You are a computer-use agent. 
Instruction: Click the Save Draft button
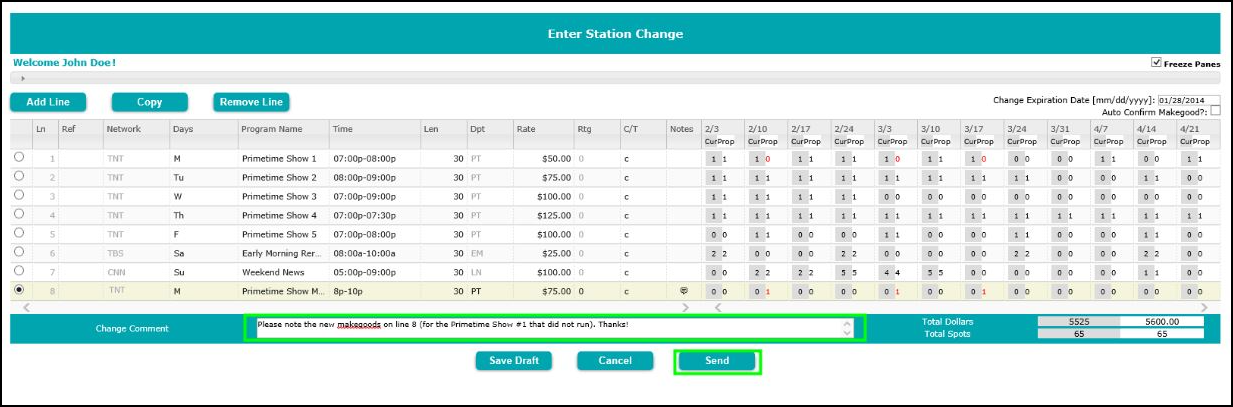pyautogui.click(x=513, y=360)
